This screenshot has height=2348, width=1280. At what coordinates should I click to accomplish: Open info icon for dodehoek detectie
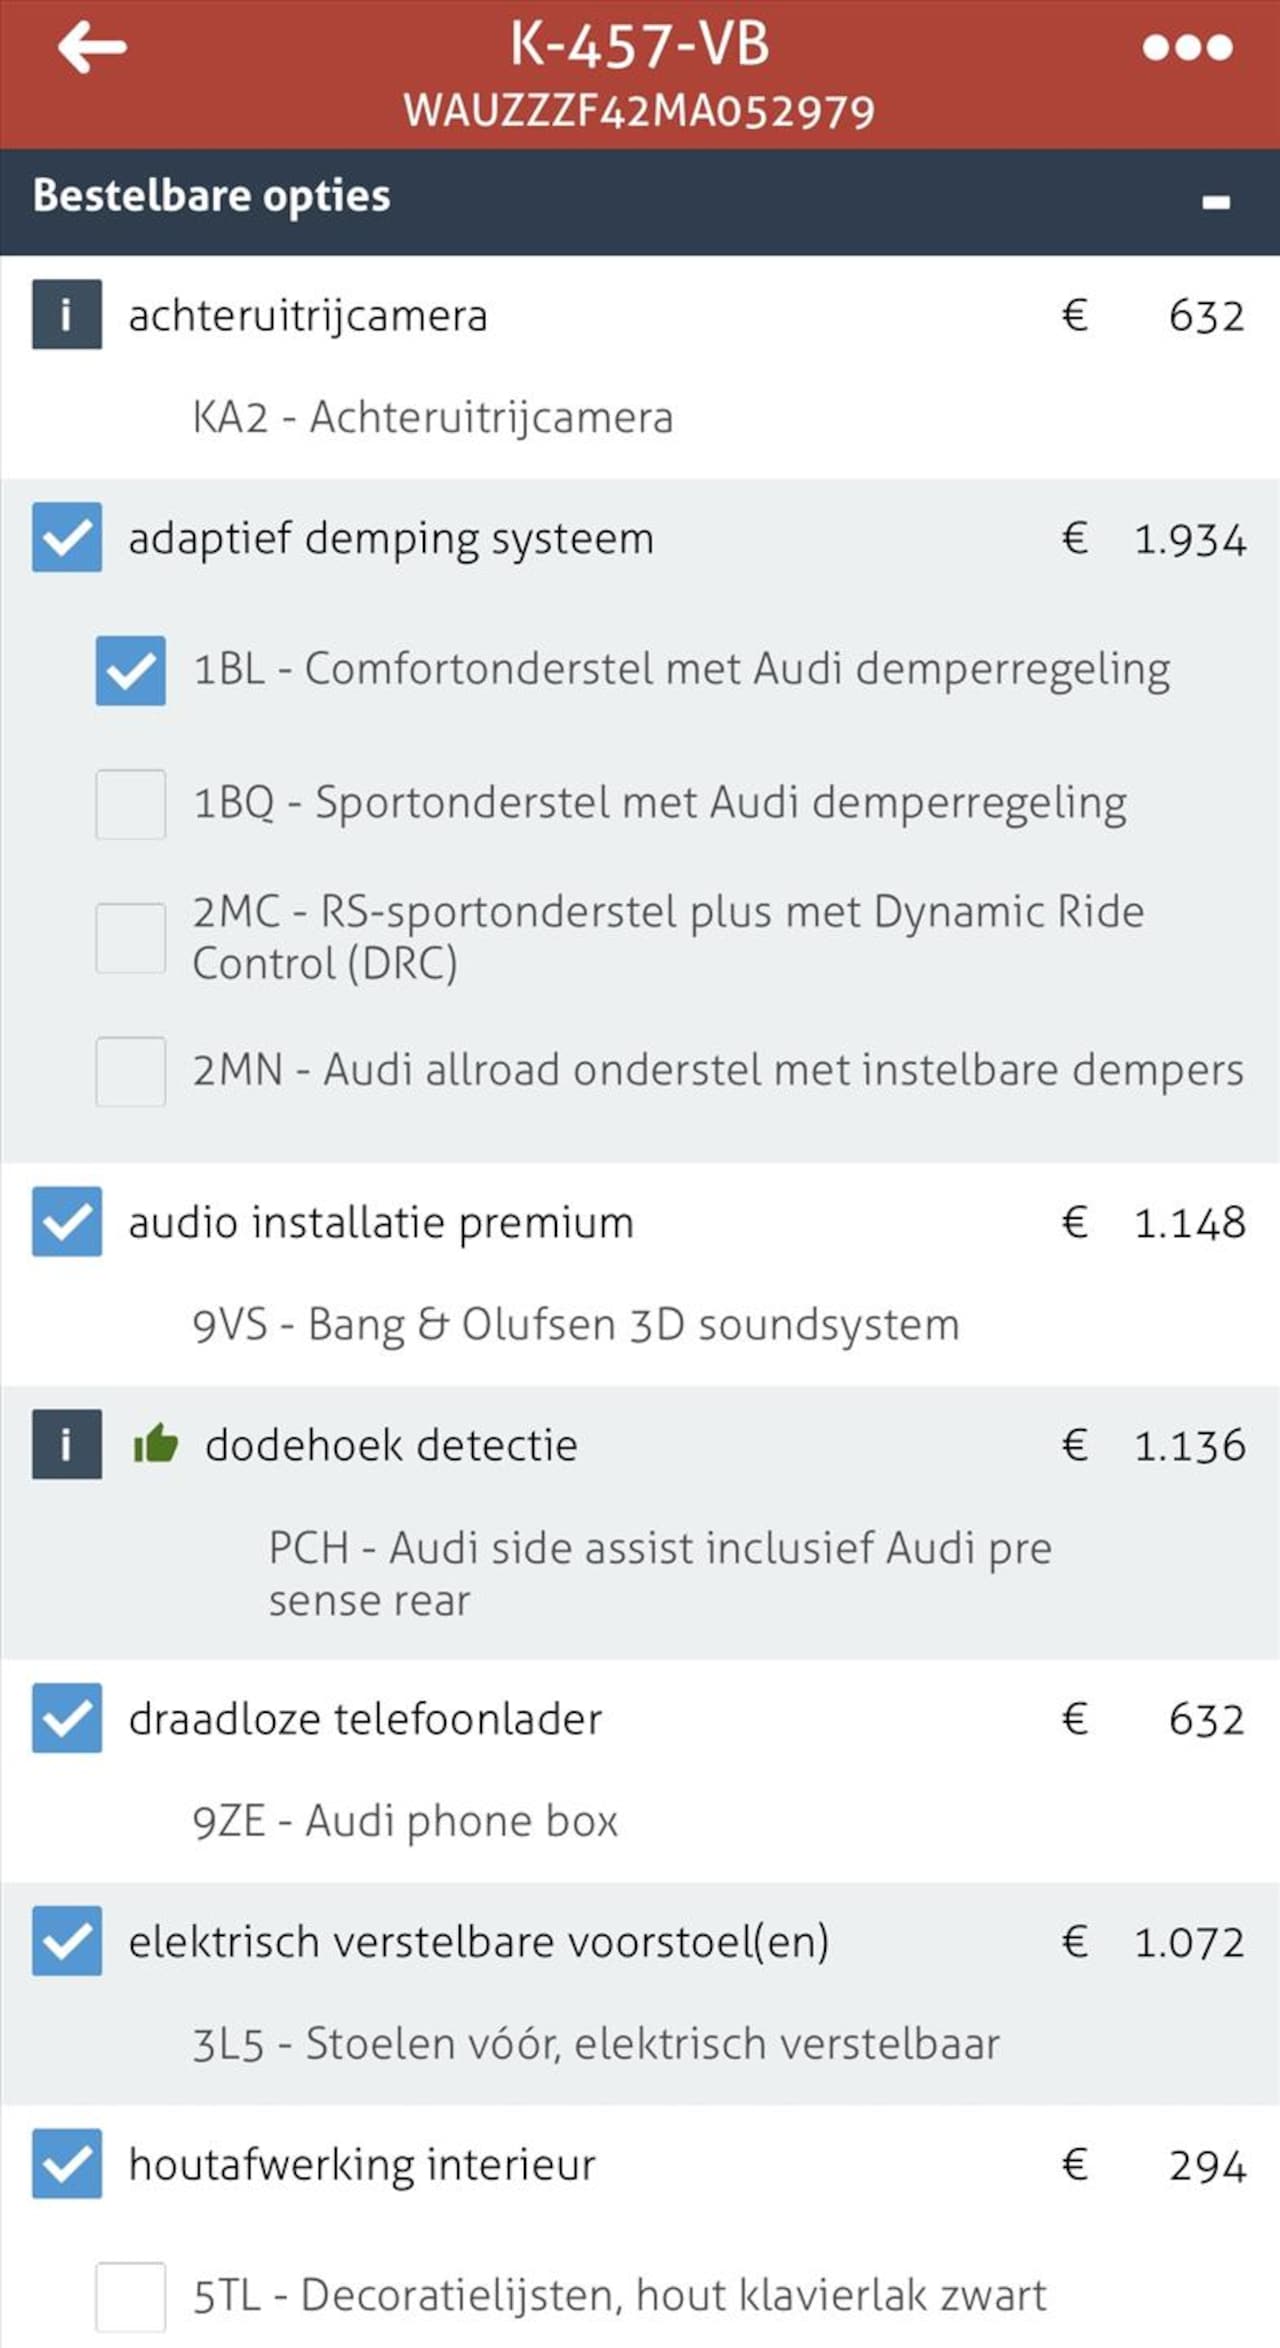tap(67, 1444)
